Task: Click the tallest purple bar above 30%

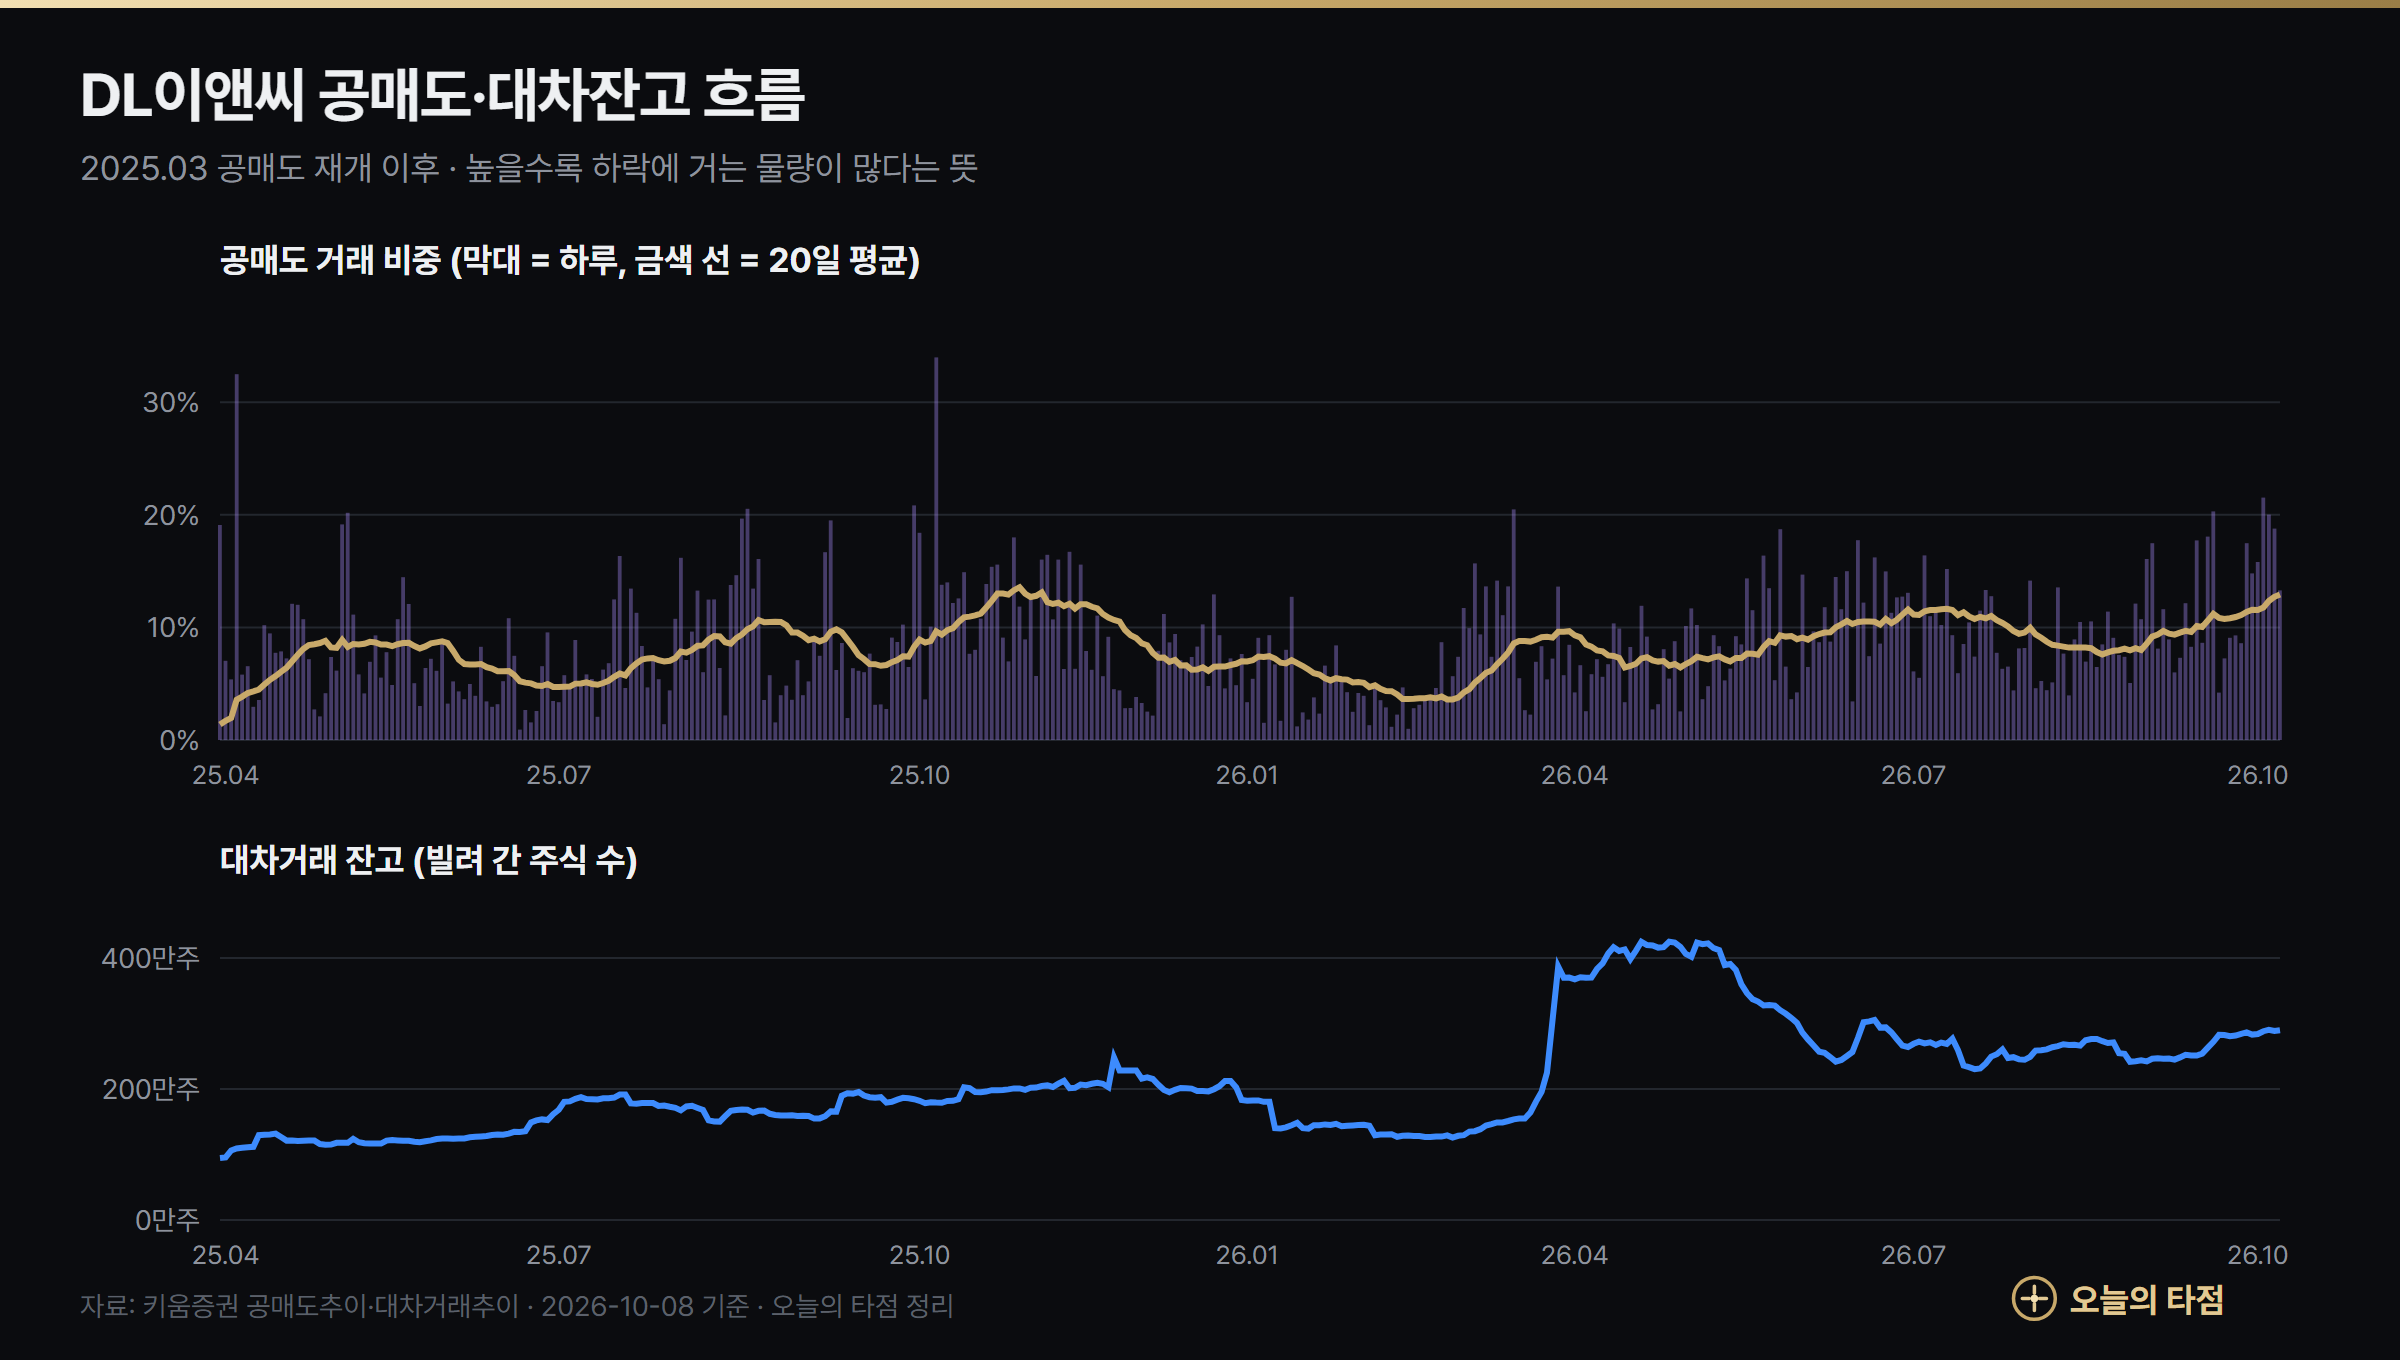Action: coord(936,549)
